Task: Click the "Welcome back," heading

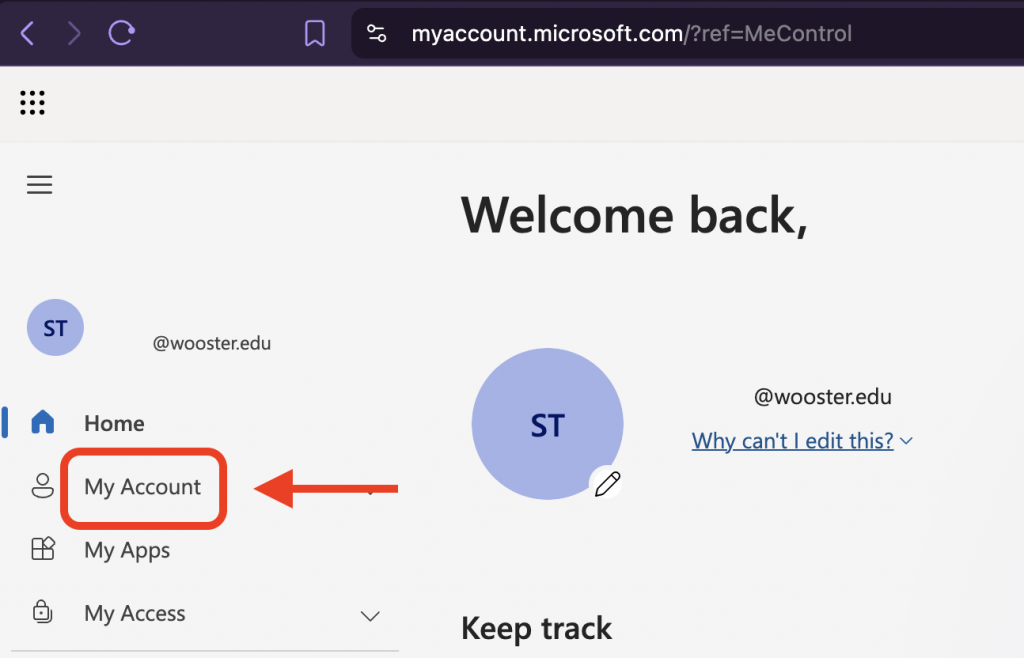Action: pos(634,215)
